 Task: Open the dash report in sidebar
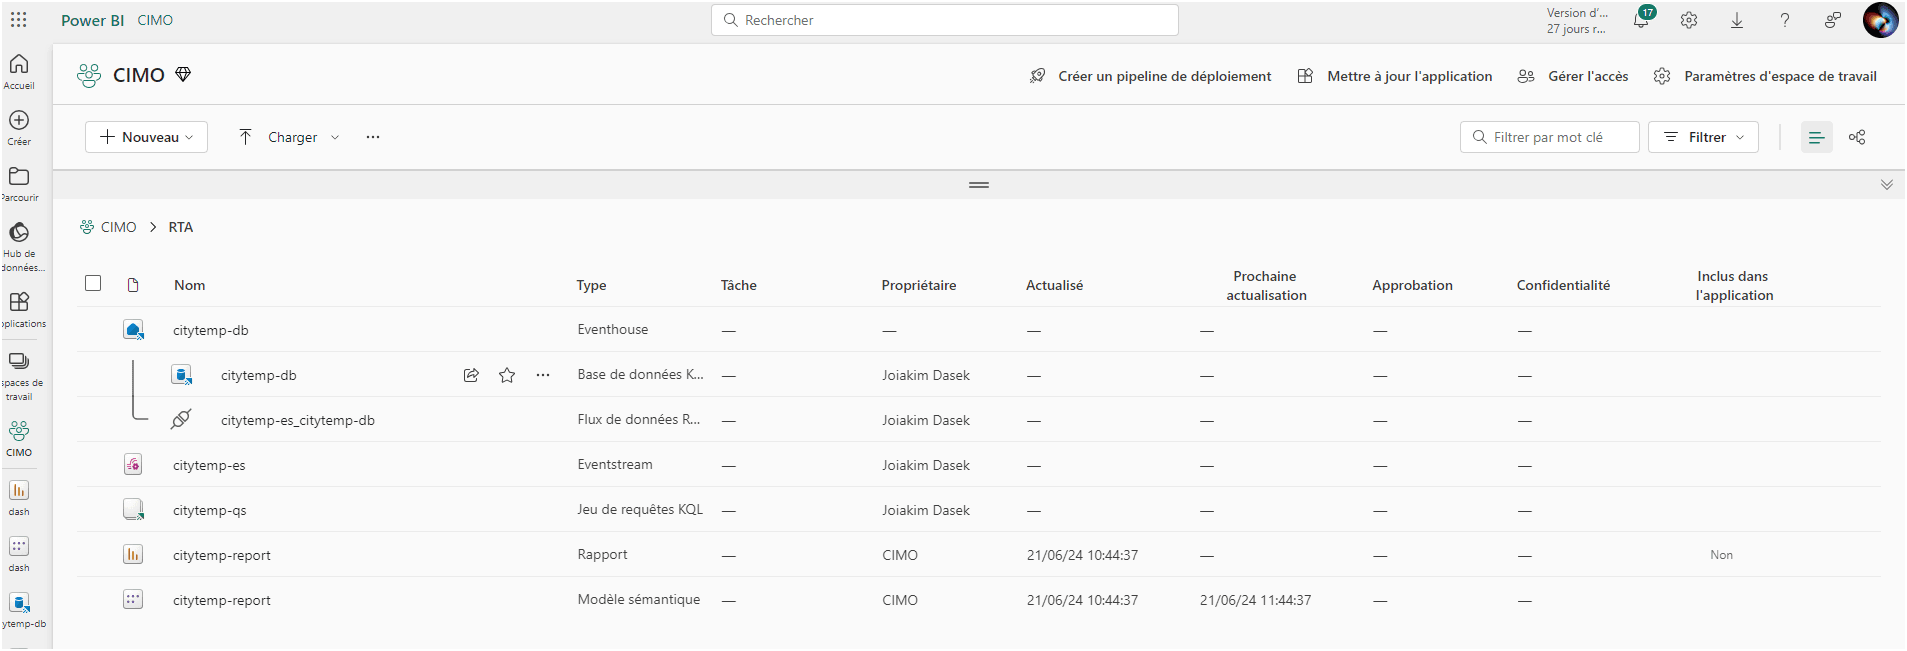point(19,497)
